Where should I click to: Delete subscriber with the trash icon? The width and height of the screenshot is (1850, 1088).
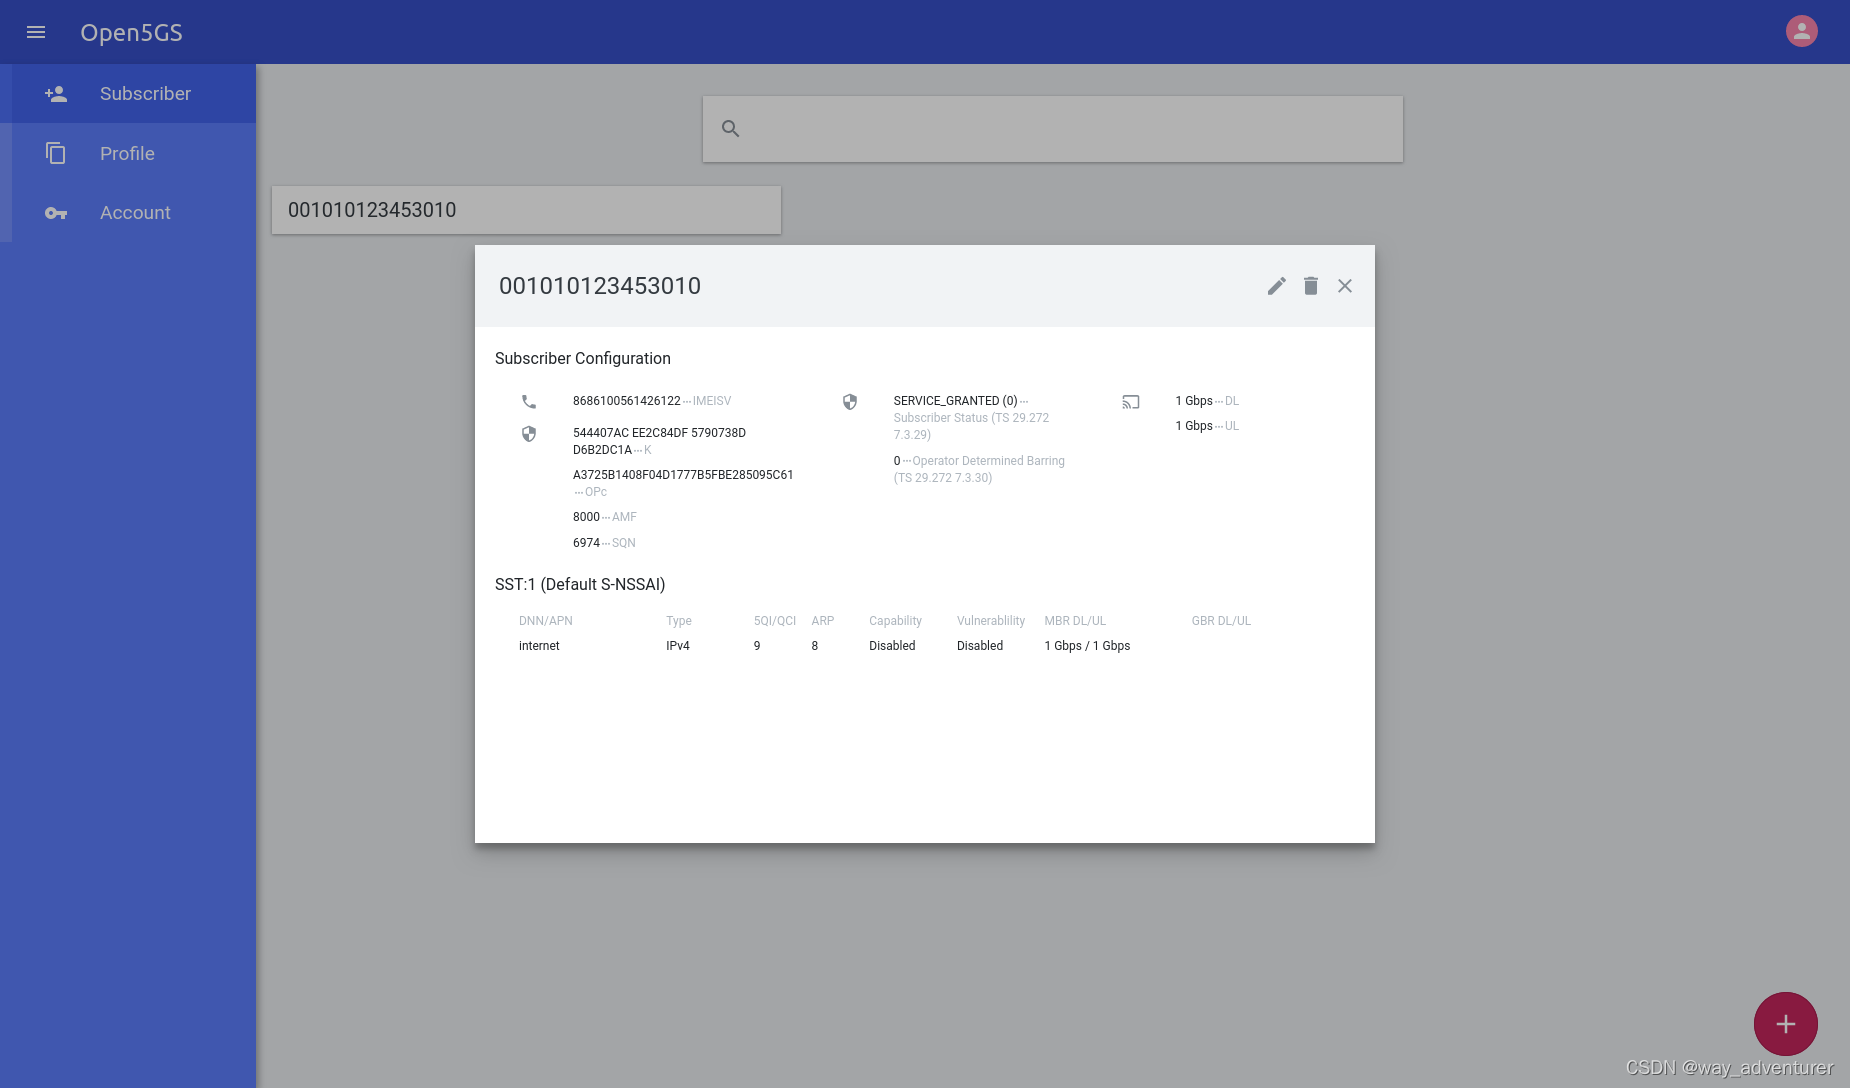coord(1311,286)
